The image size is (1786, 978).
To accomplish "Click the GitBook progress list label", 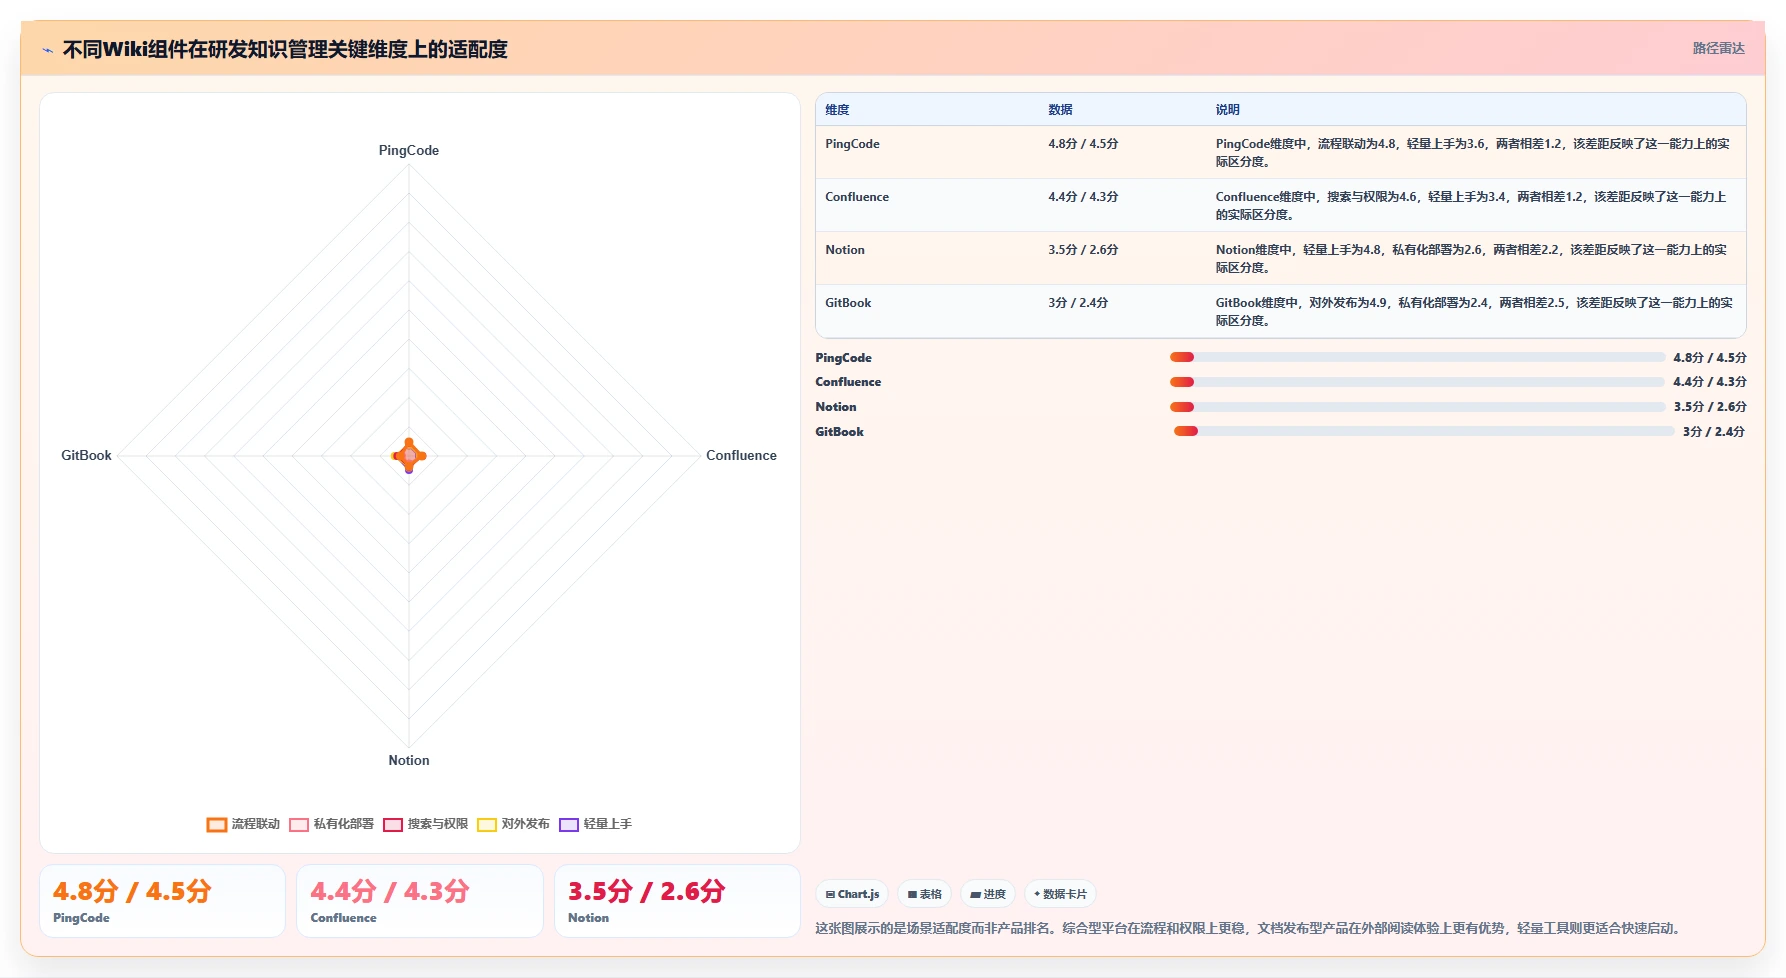I will tap(839, 432).
